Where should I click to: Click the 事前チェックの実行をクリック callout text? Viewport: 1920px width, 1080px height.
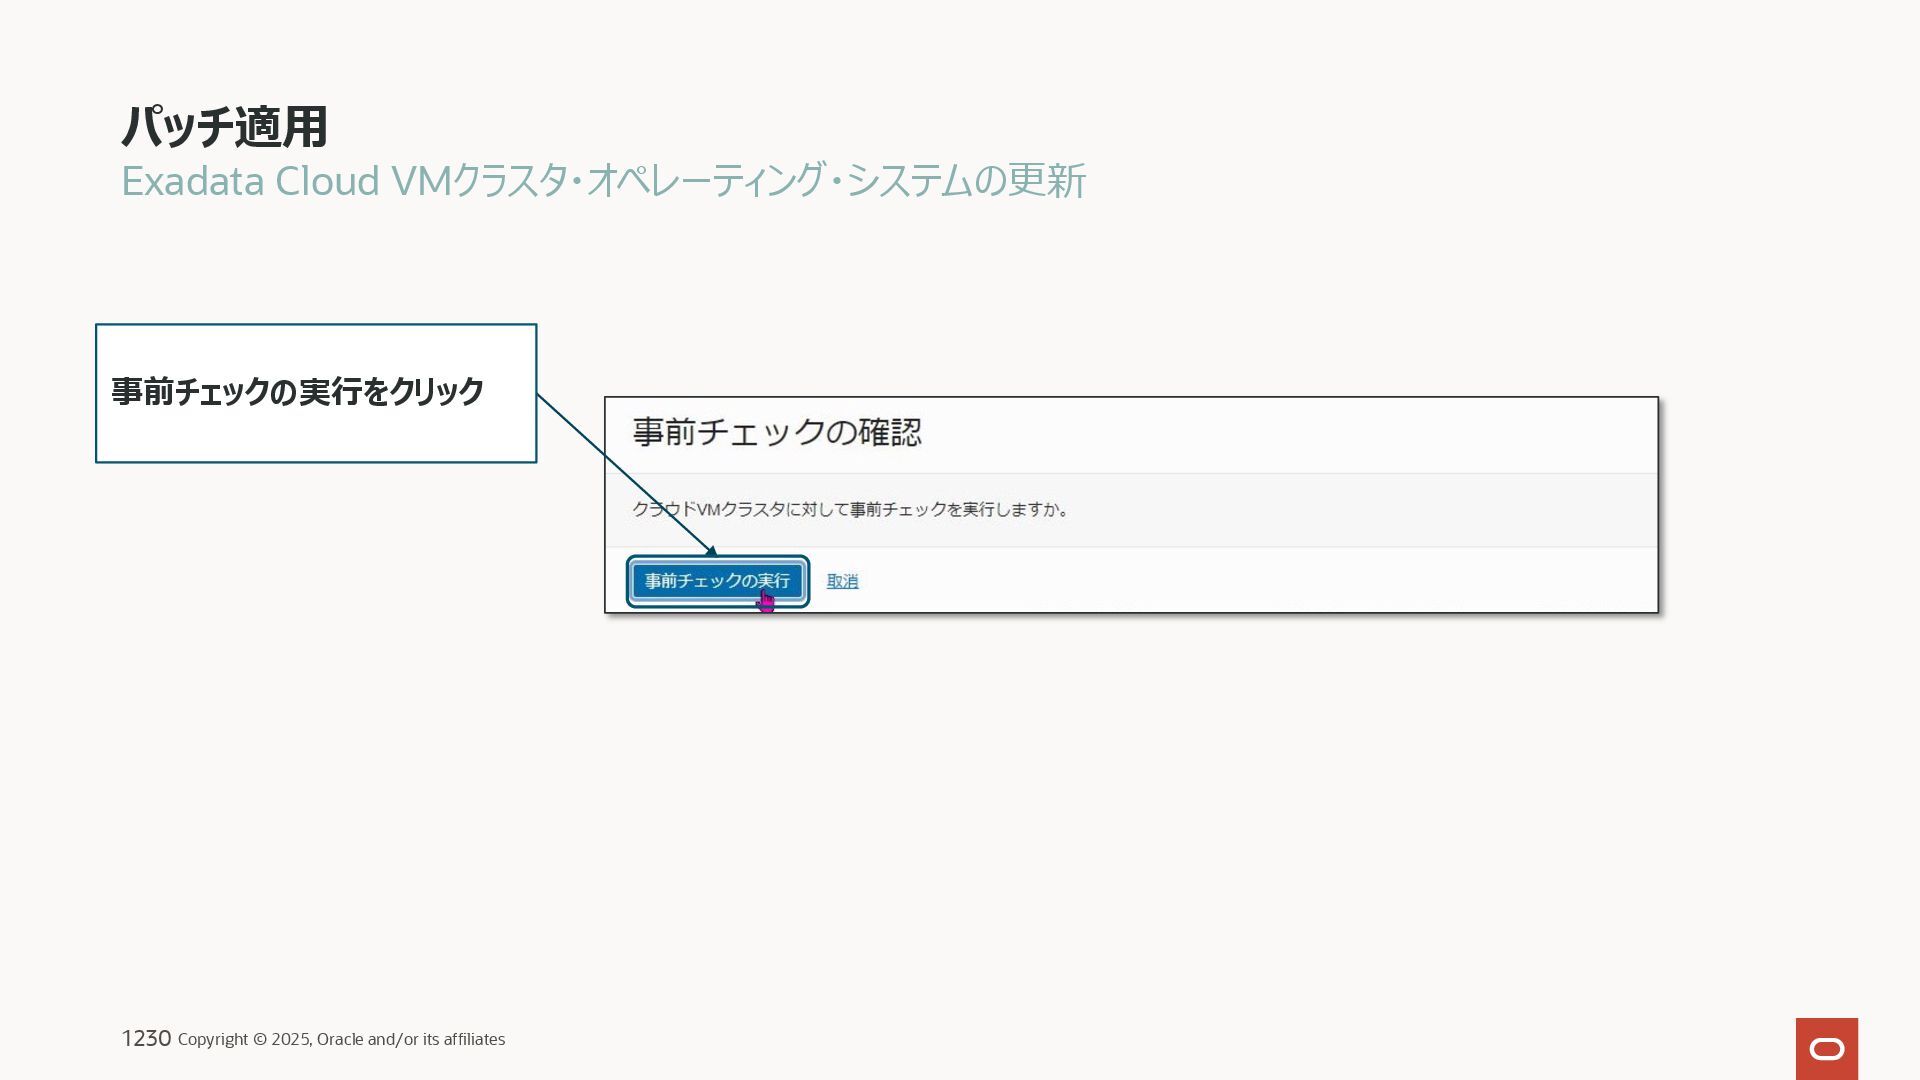(x=297, y=392)
